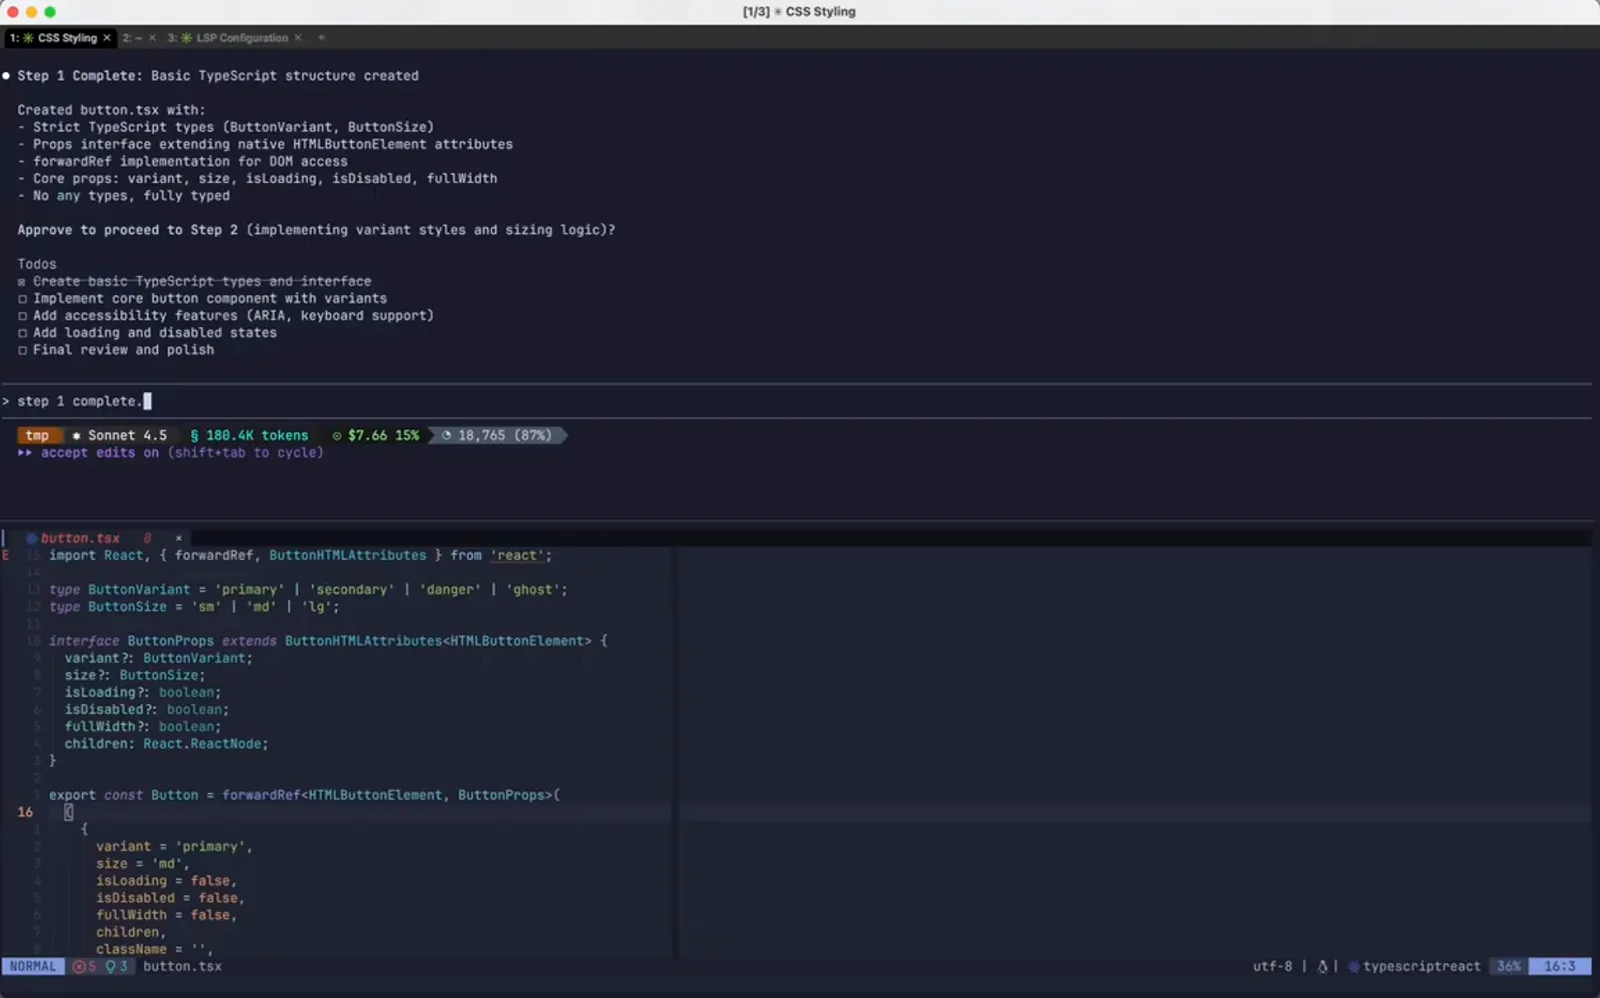This screenshot has height=998, width=1600.
Task: Click 'Step 1 Complete' heading in terminal output
Action: pos(217,76)
